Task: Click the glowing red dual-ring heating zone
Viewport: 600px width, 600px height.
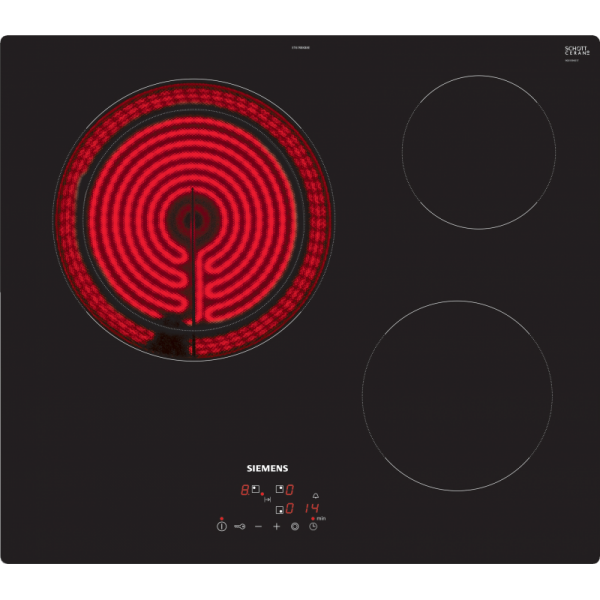Action: tap(194, 220)
